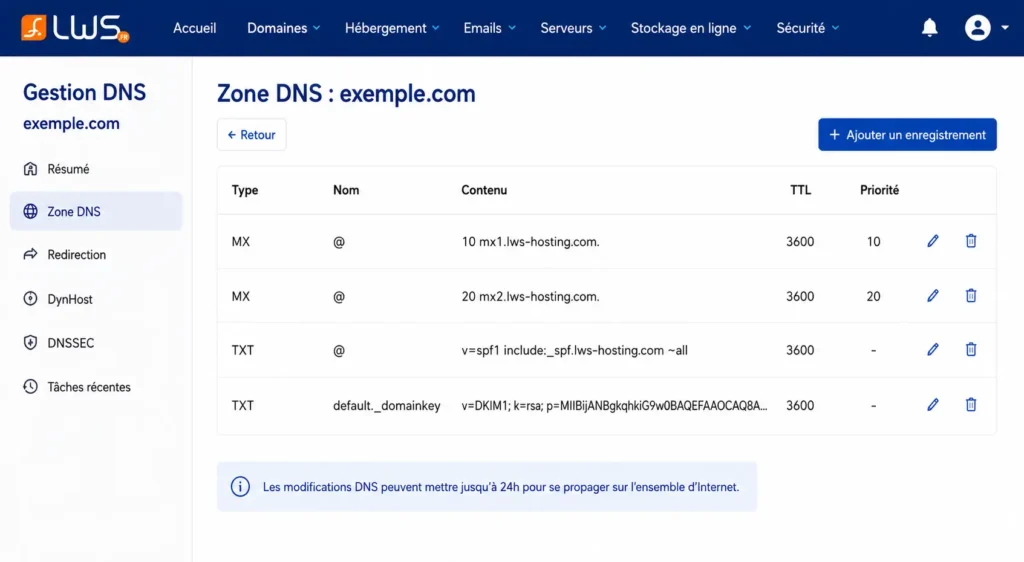1024x562 pixels.
Task: Select Zone DNS in the sidebar
Action: (95, 211)
